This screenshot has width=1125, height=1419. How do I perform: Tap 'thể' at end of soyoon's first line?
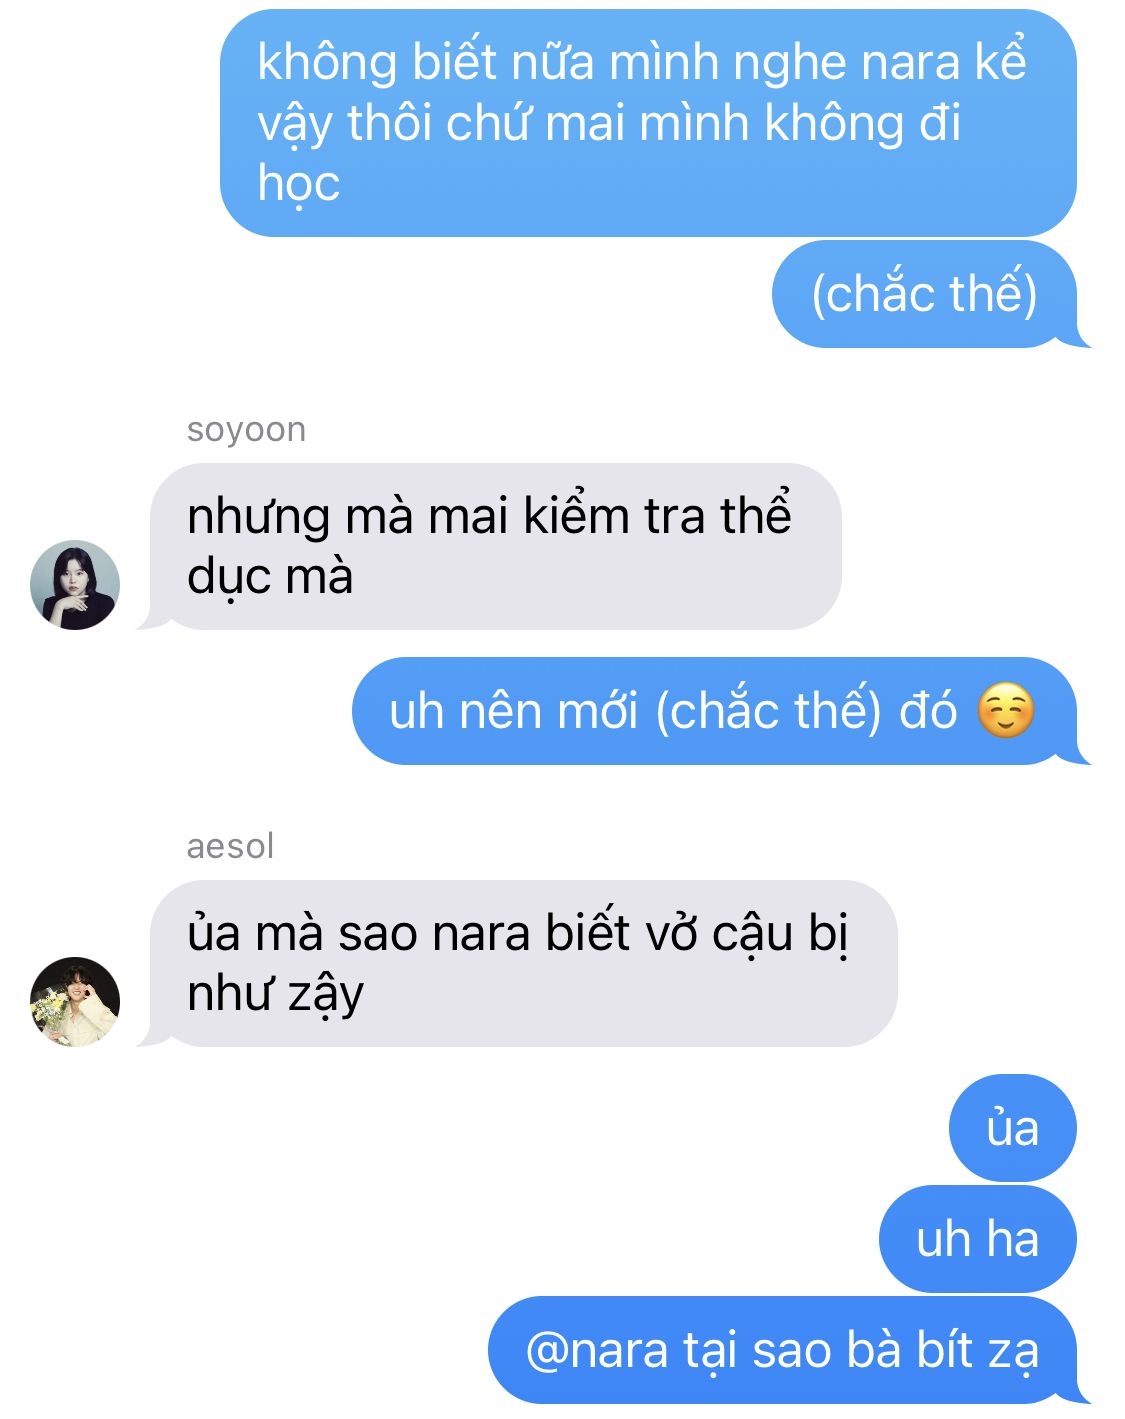756,516
